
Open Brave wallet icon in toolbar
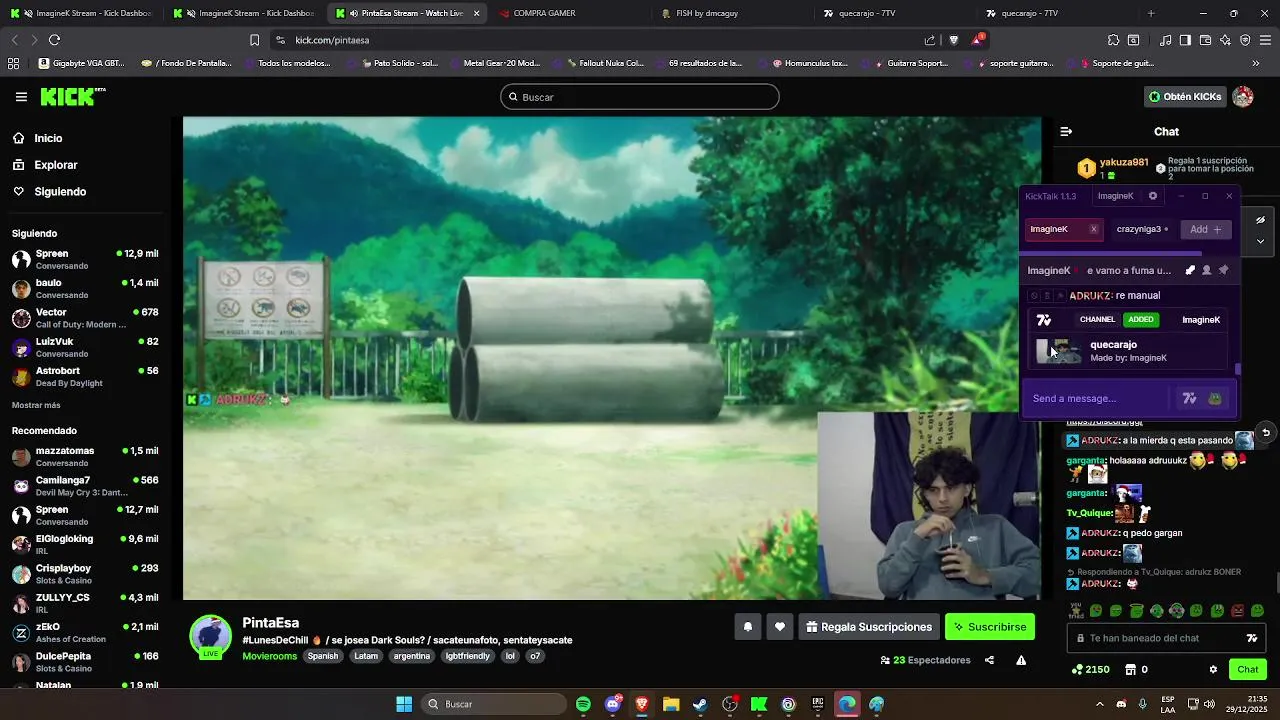1205,40
